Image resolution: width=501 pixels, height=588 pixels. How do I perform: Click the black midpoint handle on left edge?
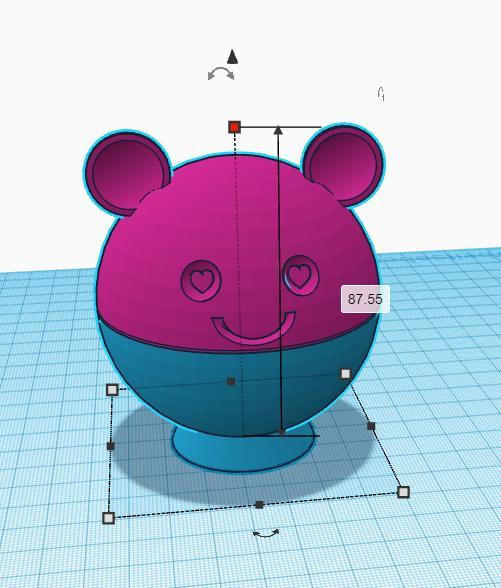[x=110, y=446]
